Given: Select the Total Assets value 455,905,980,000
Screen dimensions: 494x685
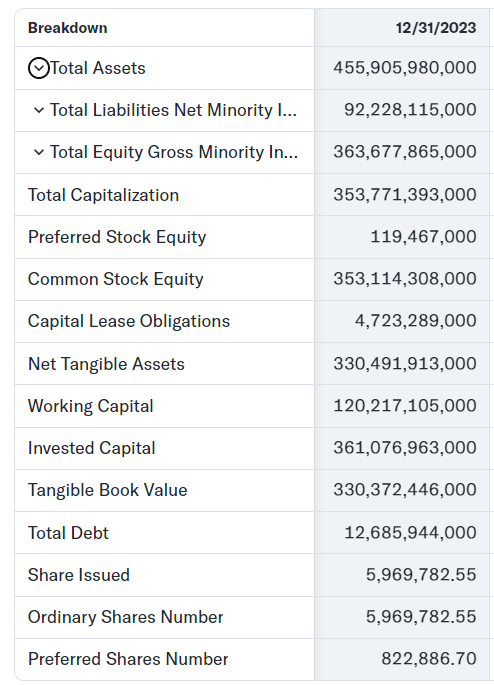Looking at the screenshot, I should pyautogui.click(x=405, y=68).
